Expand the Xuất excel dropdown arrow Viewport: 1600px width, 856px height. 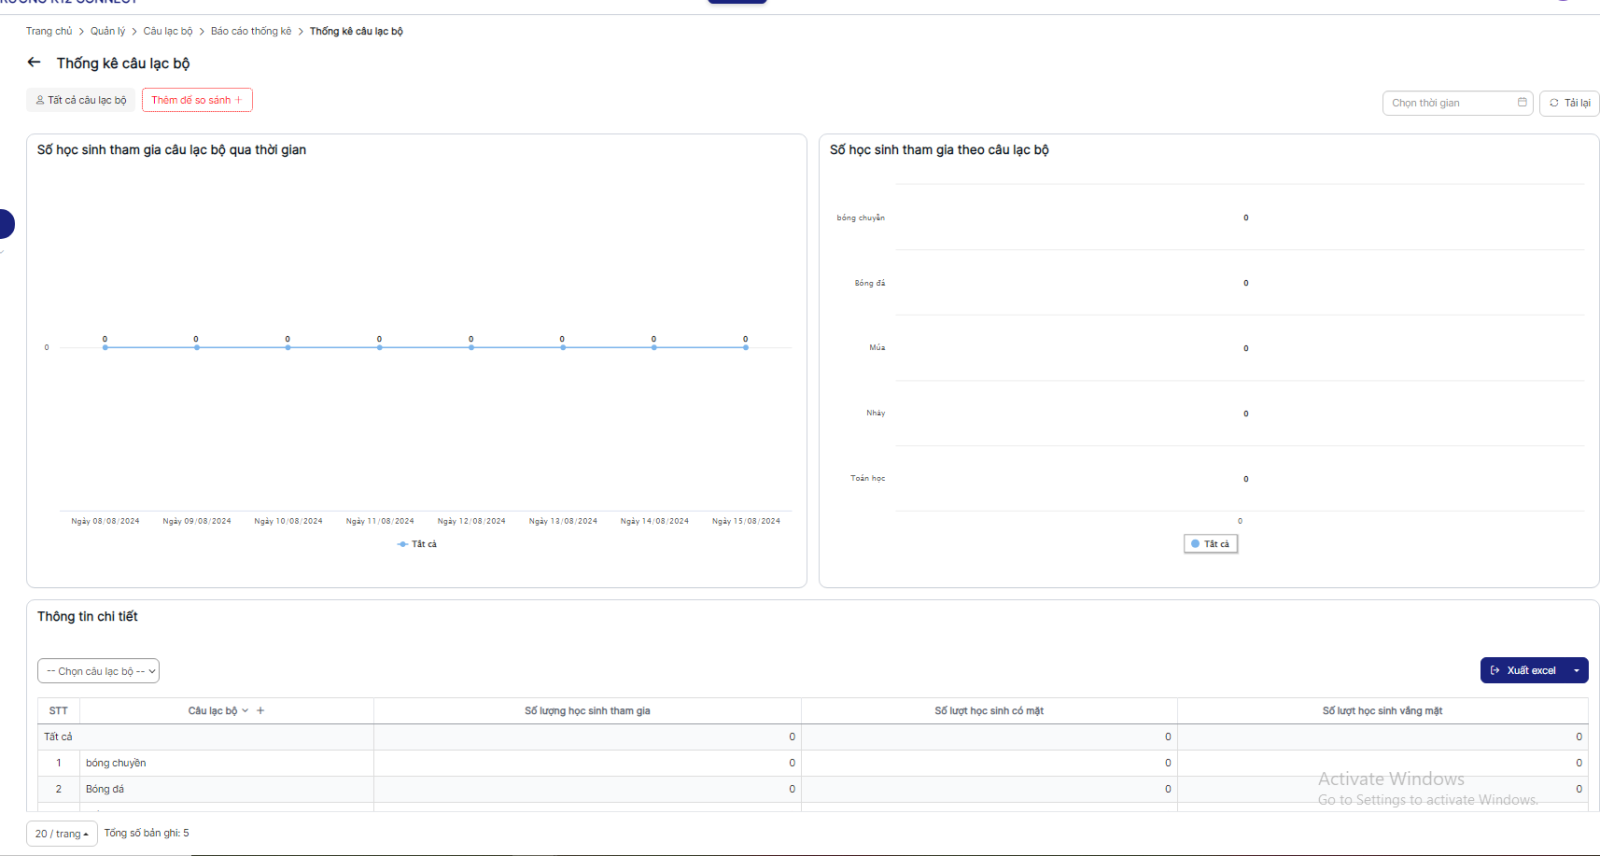click(x=1577, y=670)
